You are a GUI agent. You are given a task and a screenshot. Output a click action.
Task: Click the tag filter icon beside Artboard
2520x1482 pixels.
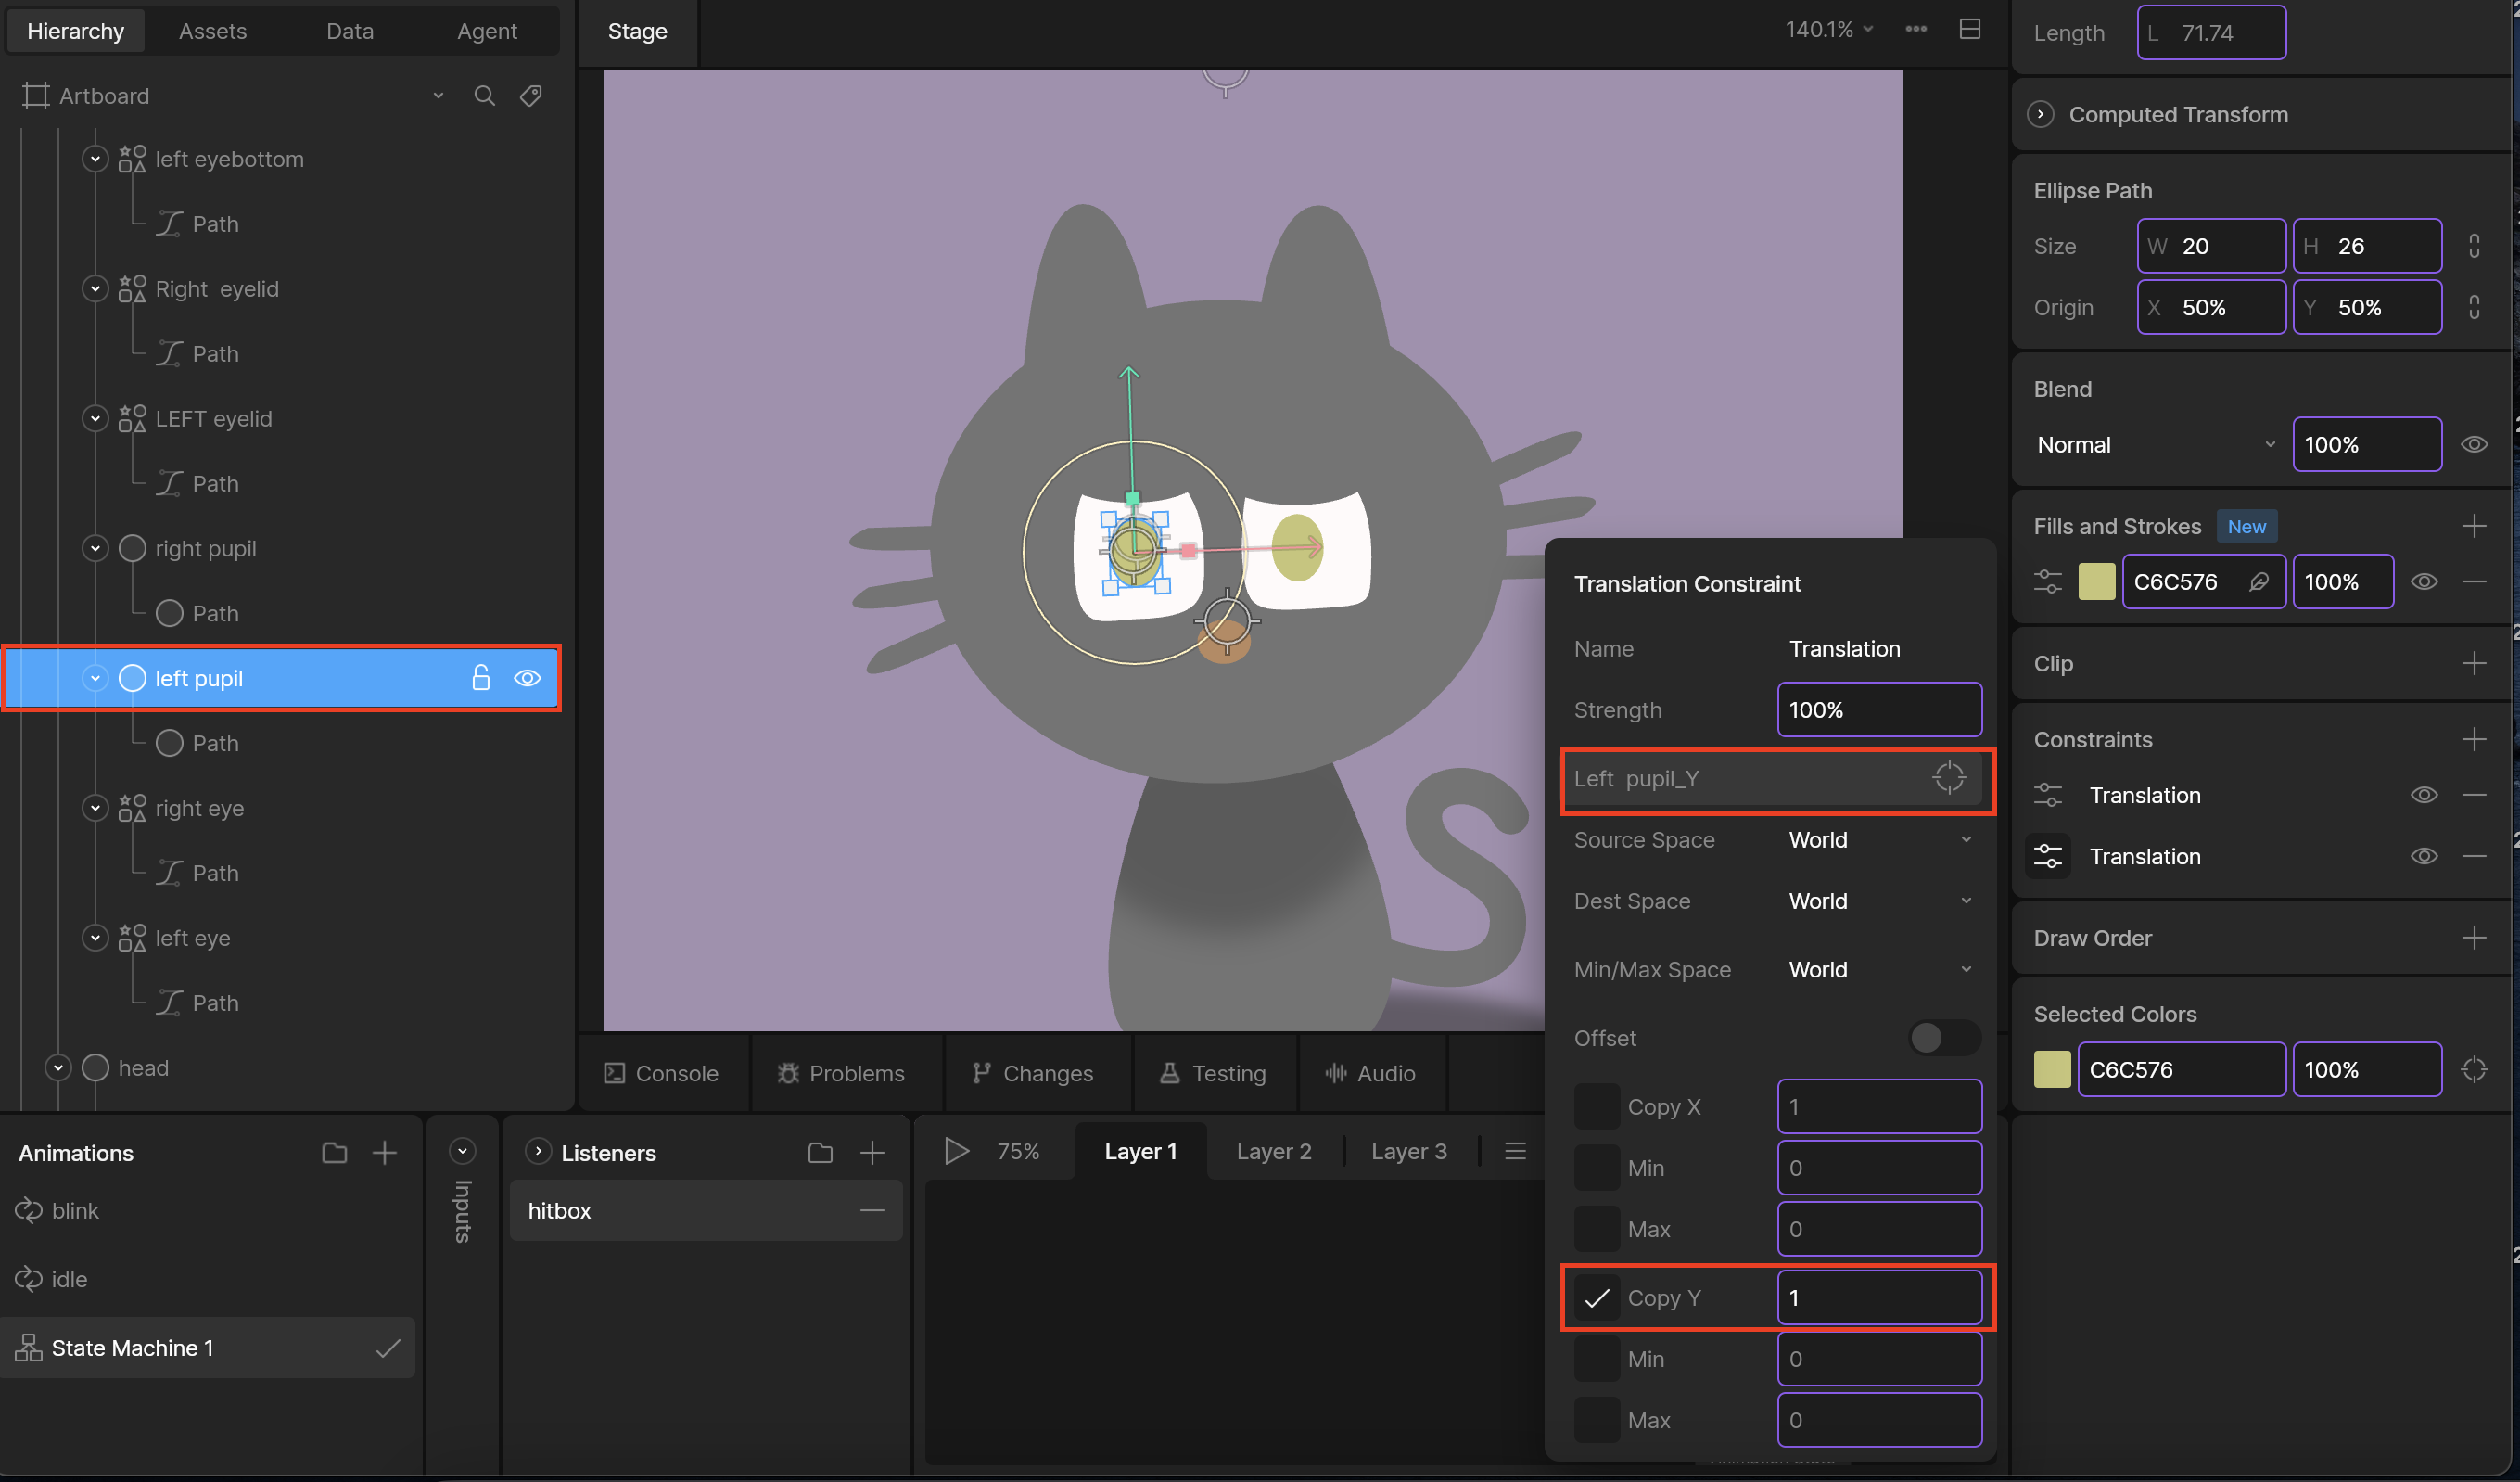pos(531,96)
